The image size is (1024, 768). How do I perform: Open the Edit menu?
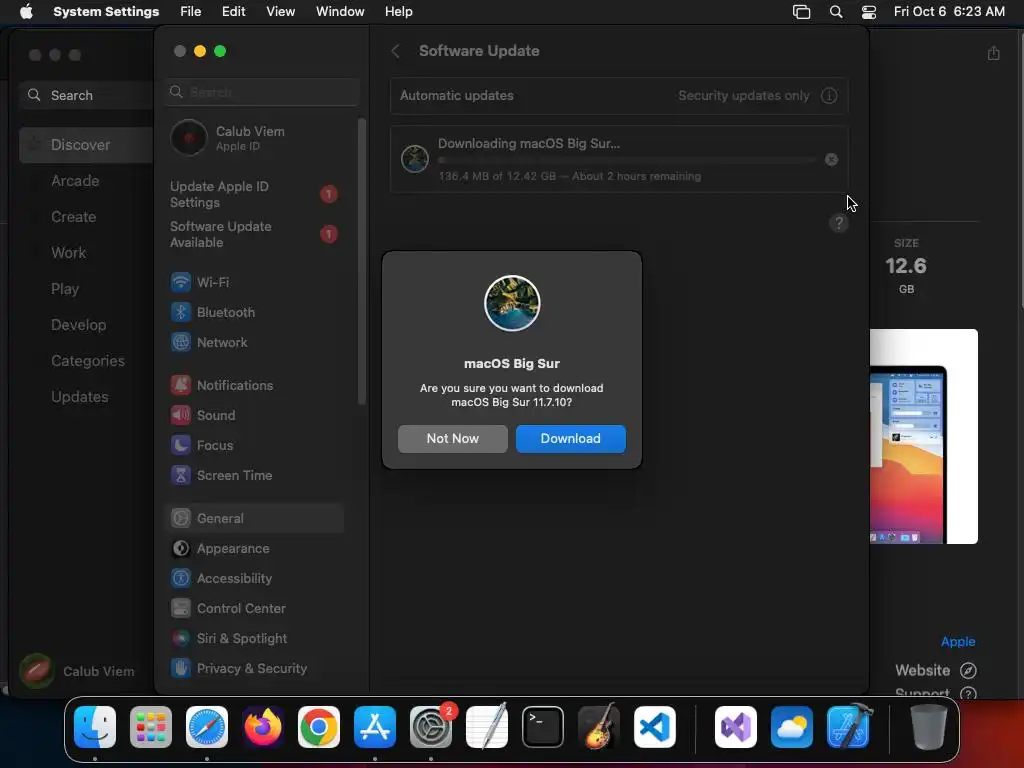(x=233, y=12)
